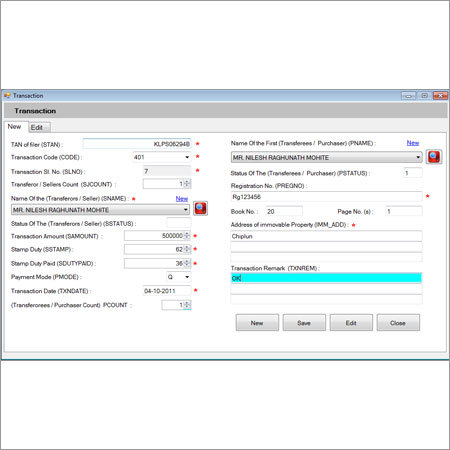Click the New link above purchaser name
The image size is (450, 450).
(x=413, y=143)
